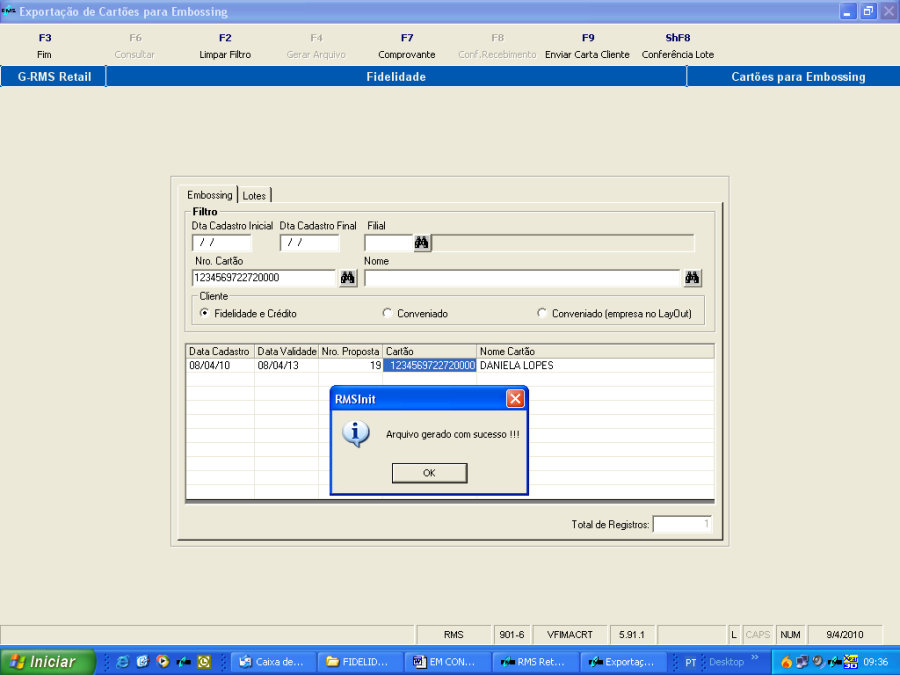900x675 pixels.
Task: Open Internet Explorer from the quick launch bar
Action: tap(122, 662)
